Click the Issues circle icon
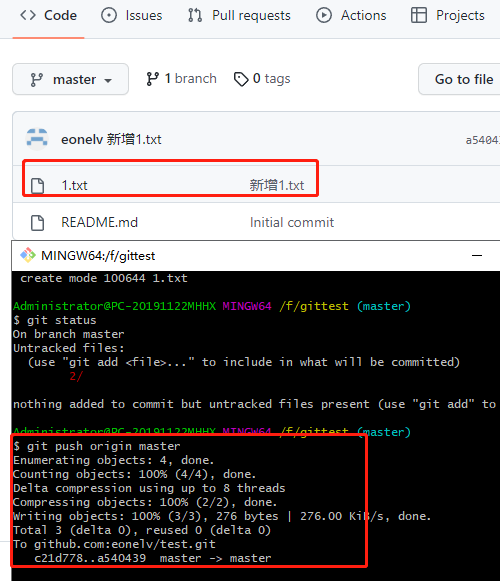Viewport: 500px width, 581px height. click(109, 16)
